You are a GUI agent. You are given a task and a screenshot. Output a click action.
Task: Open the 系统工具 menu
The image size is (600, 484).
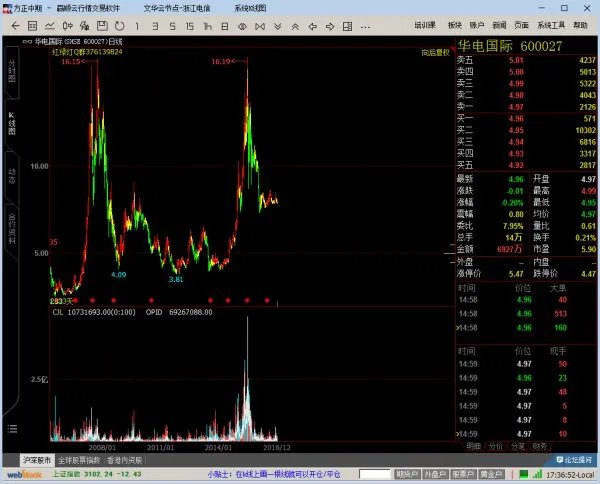(x=549, y=24)
